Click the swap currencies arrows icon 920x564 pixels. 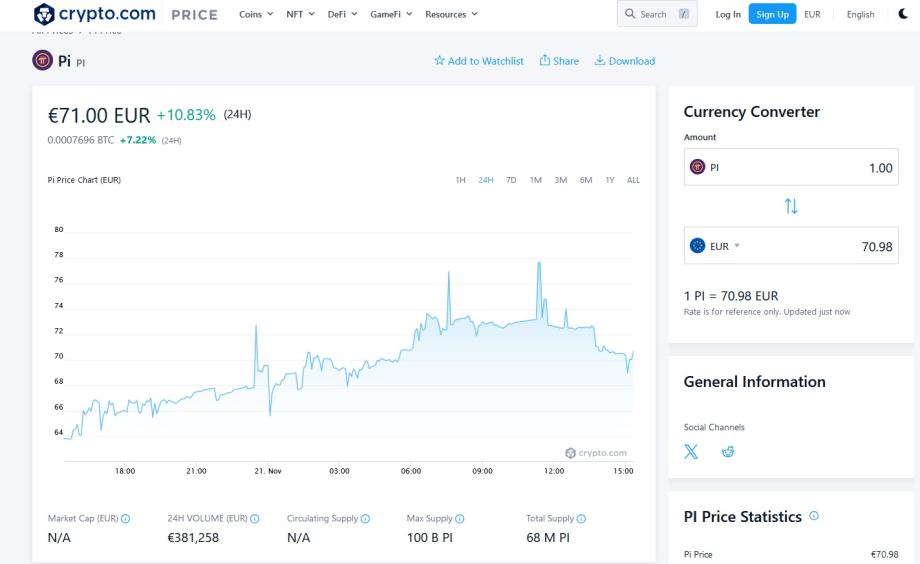pos(791,206)
